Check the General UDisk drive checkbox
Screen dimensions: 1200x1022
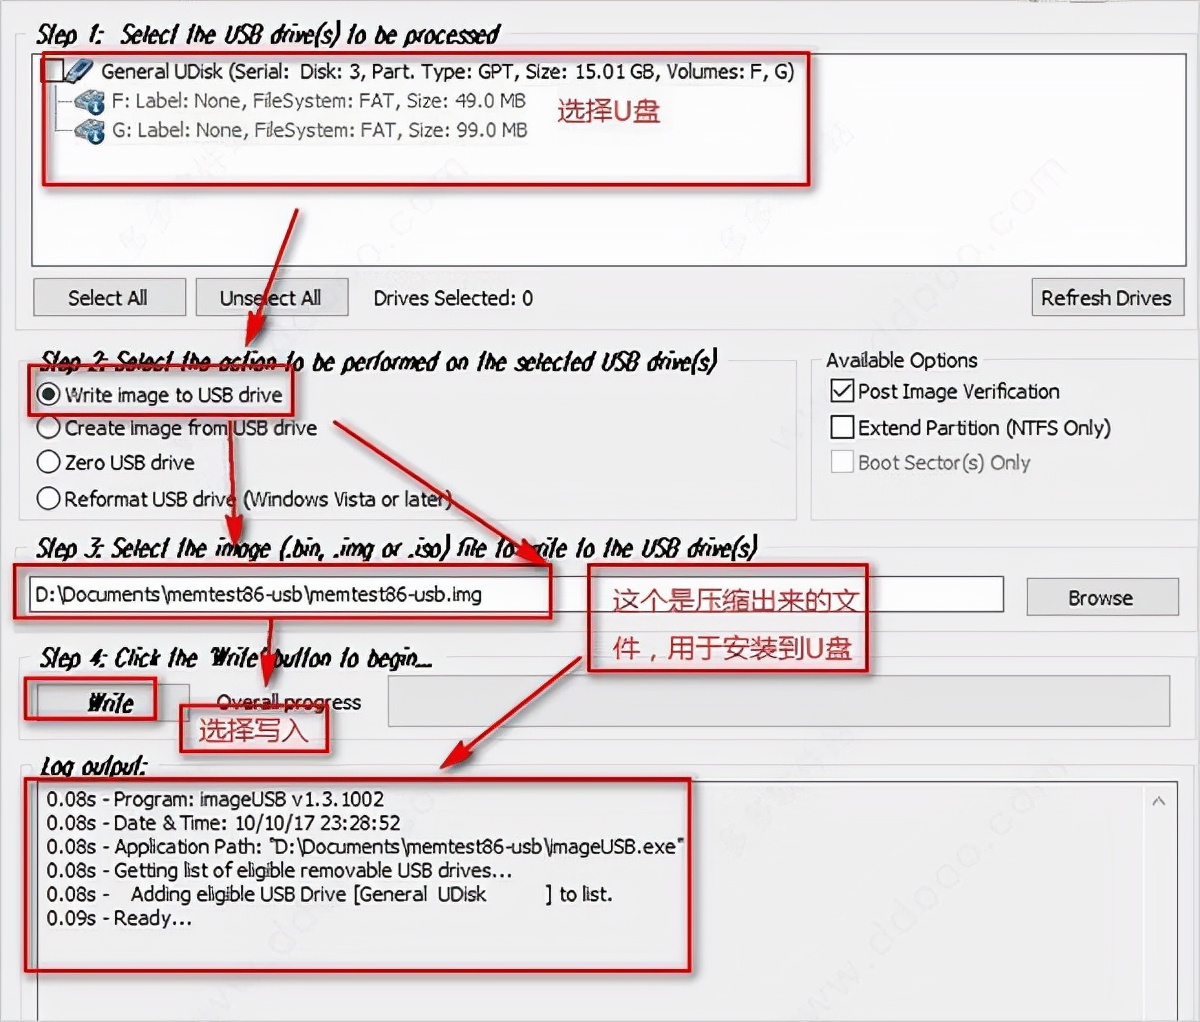tap(57, 71)
